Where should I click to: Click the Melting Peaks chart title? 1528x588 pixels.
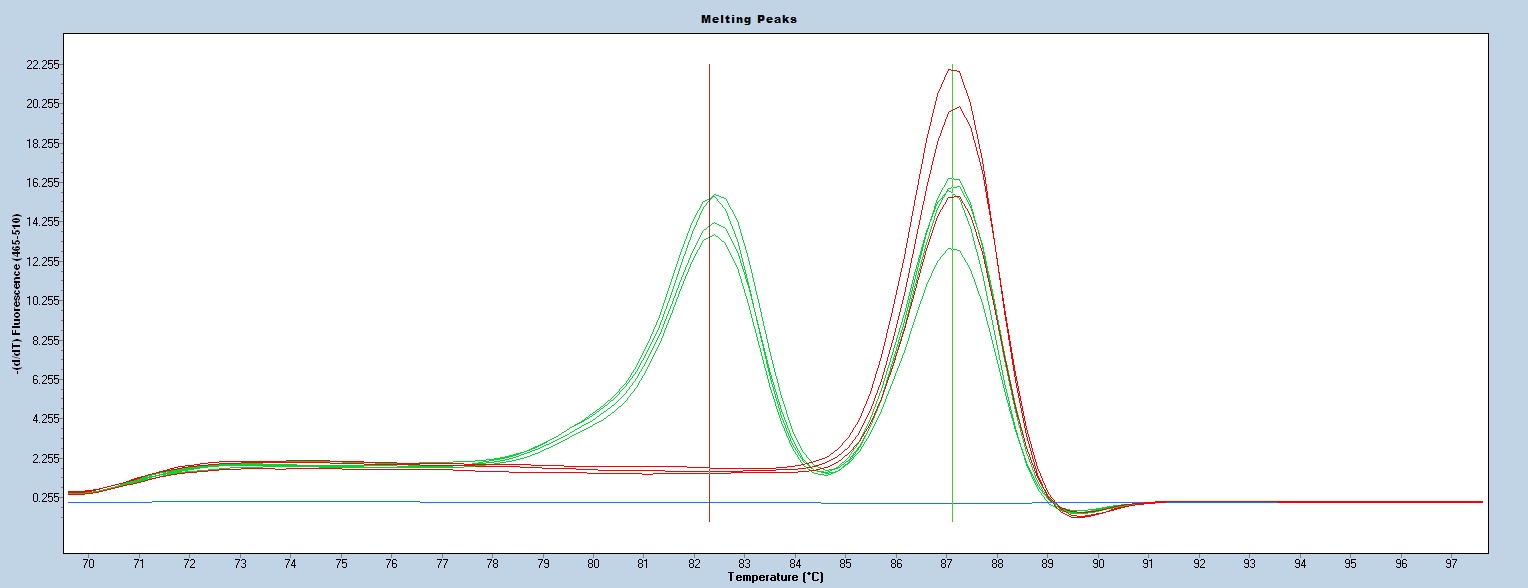[763, 19]
